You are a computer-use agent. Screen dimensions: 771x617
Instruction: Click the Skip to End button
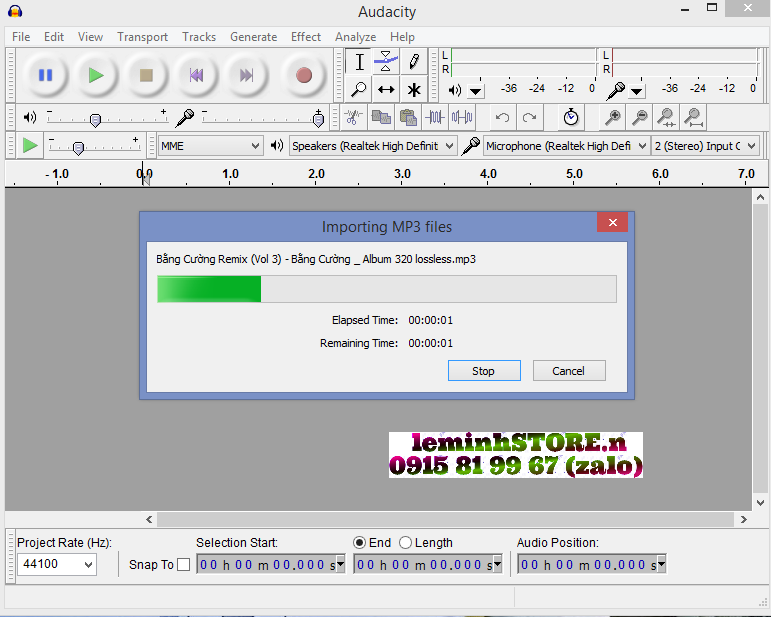click(x=246, y=76)
